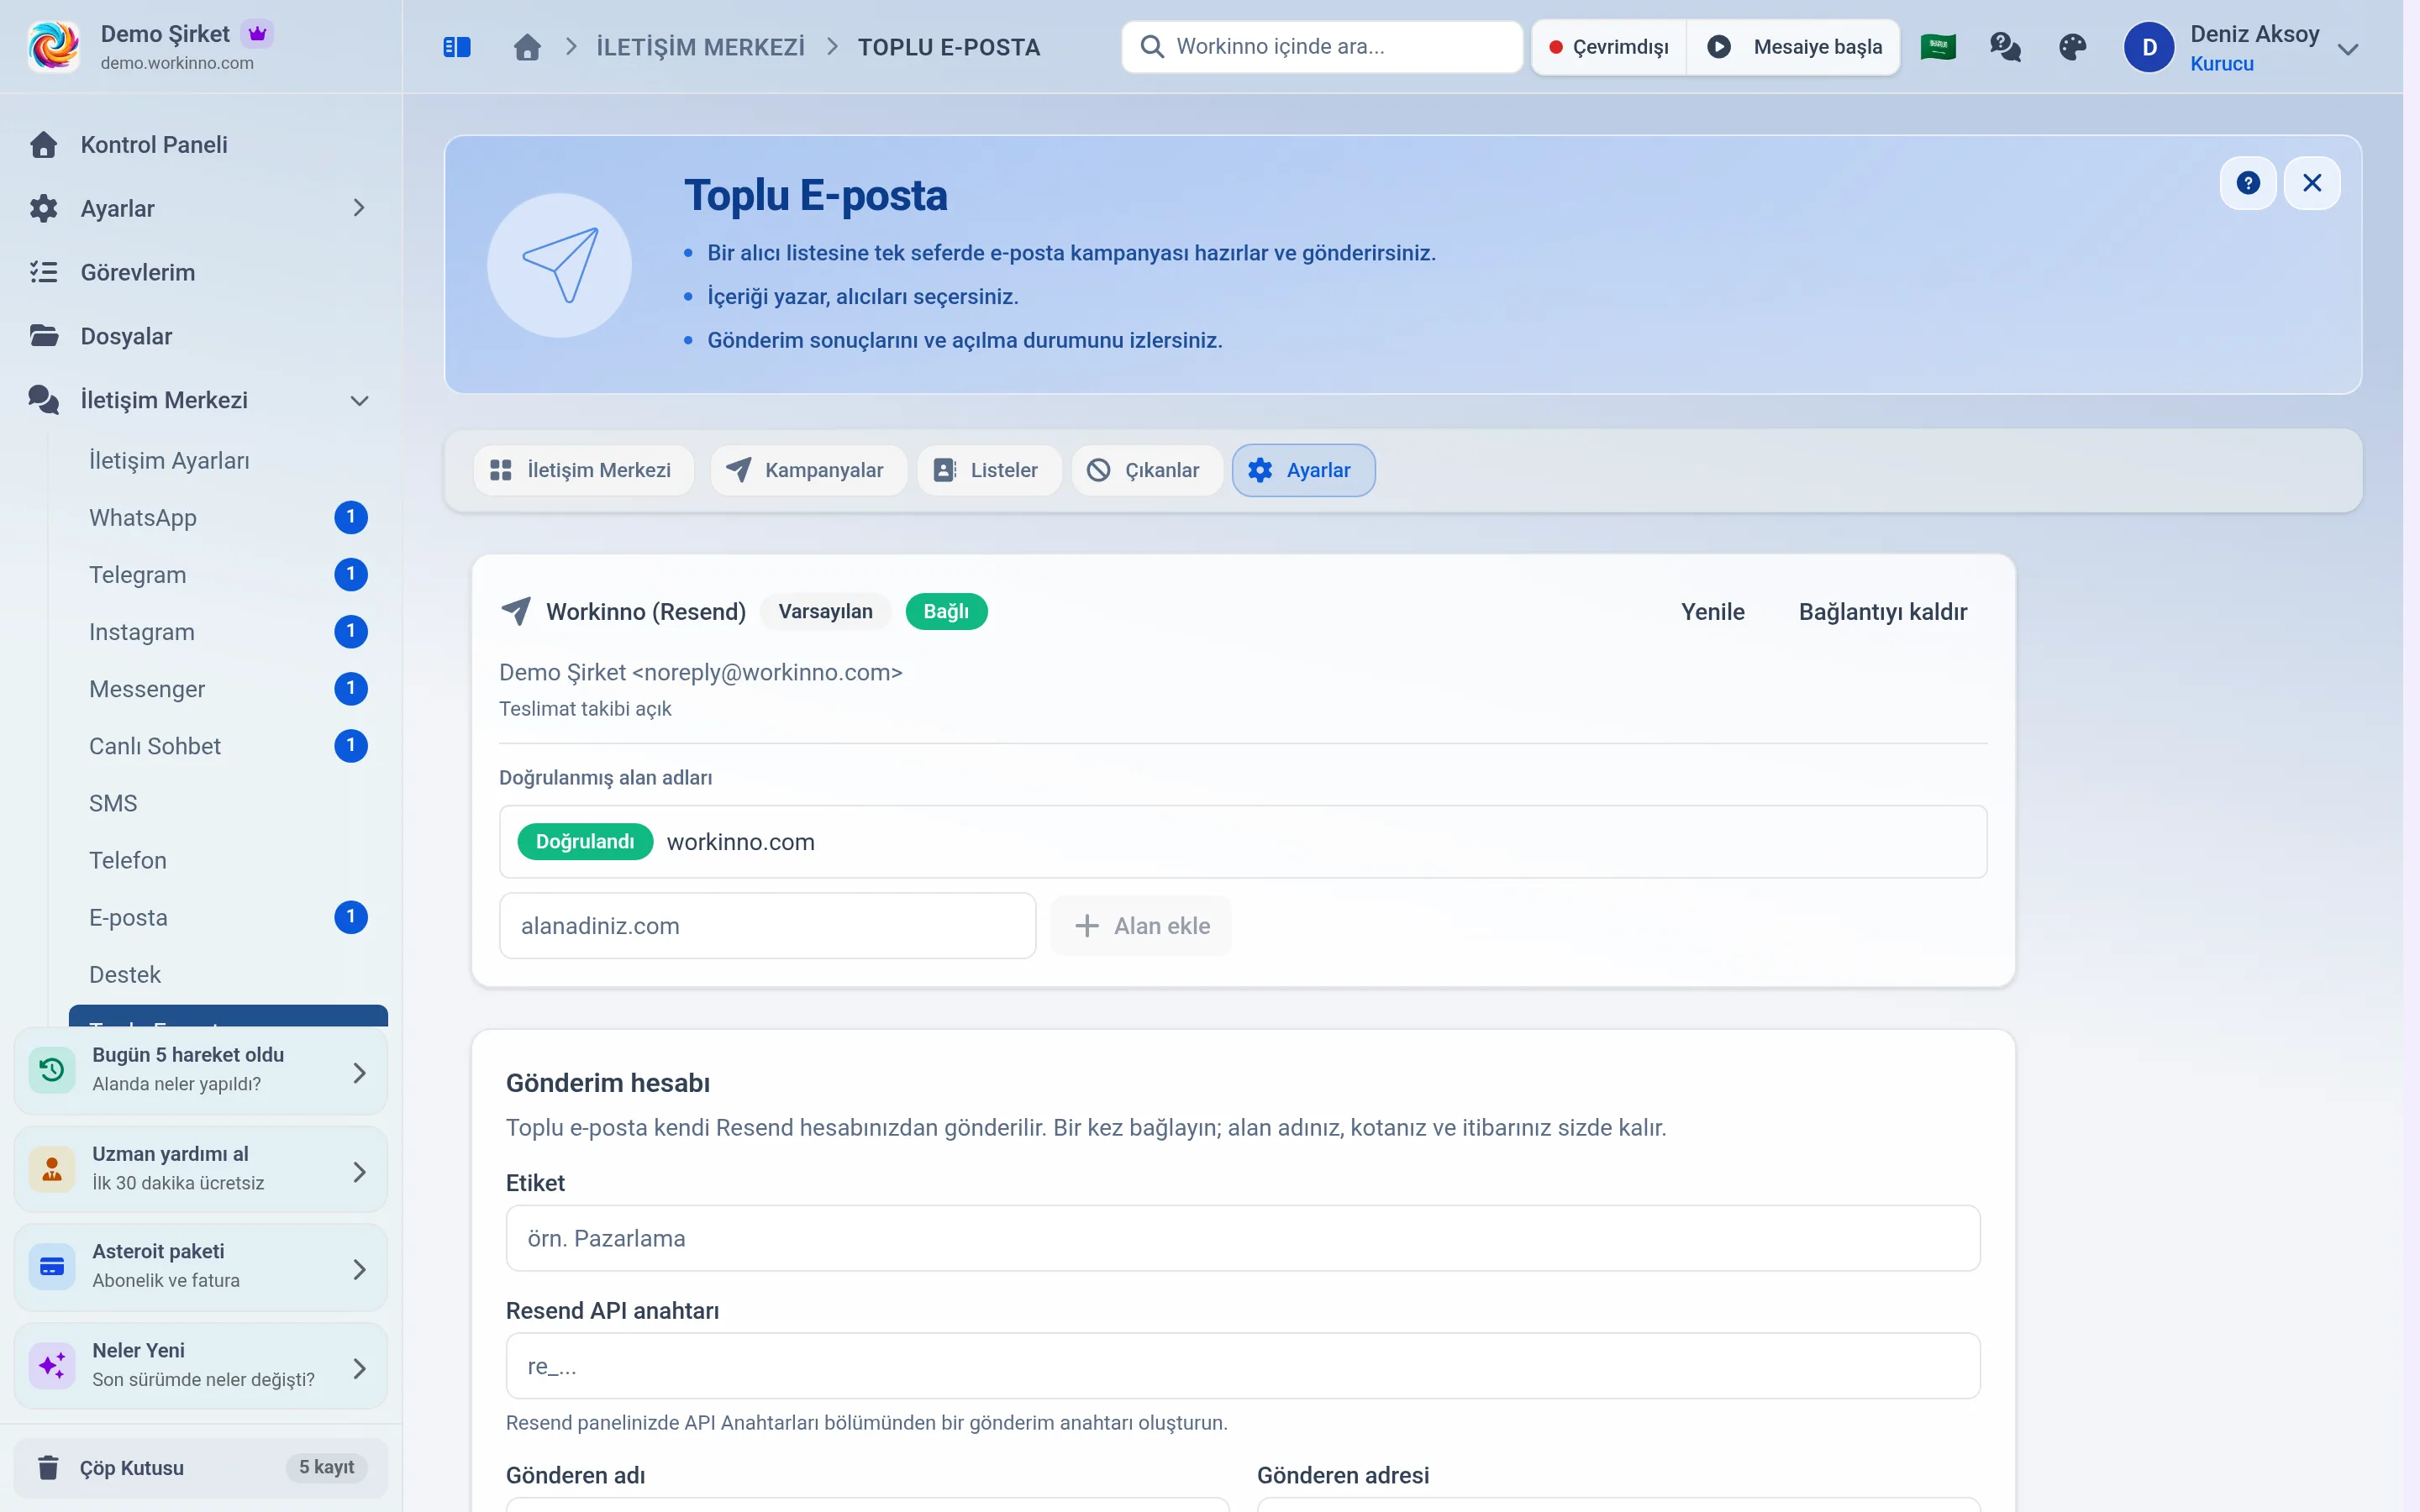Select the Ayarlar tab
Viewport: 2420px width, 1512px height.
pos(1303,470)
